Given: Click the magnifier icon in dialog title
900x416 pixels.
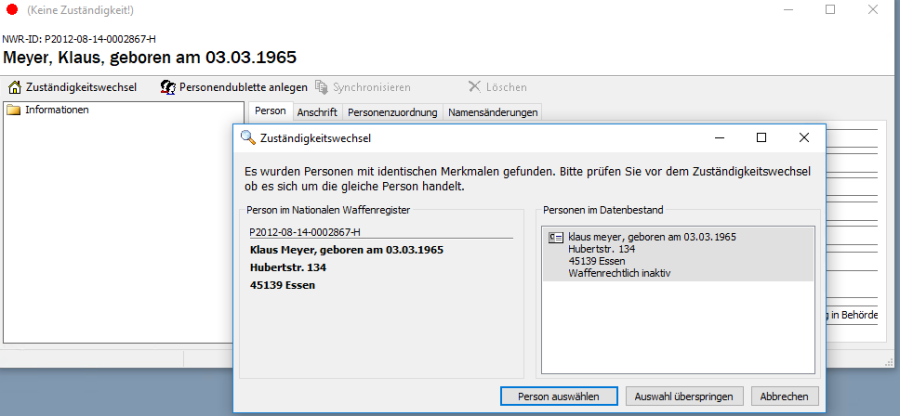Looking at the screenshot, I should tap(248, 138).
